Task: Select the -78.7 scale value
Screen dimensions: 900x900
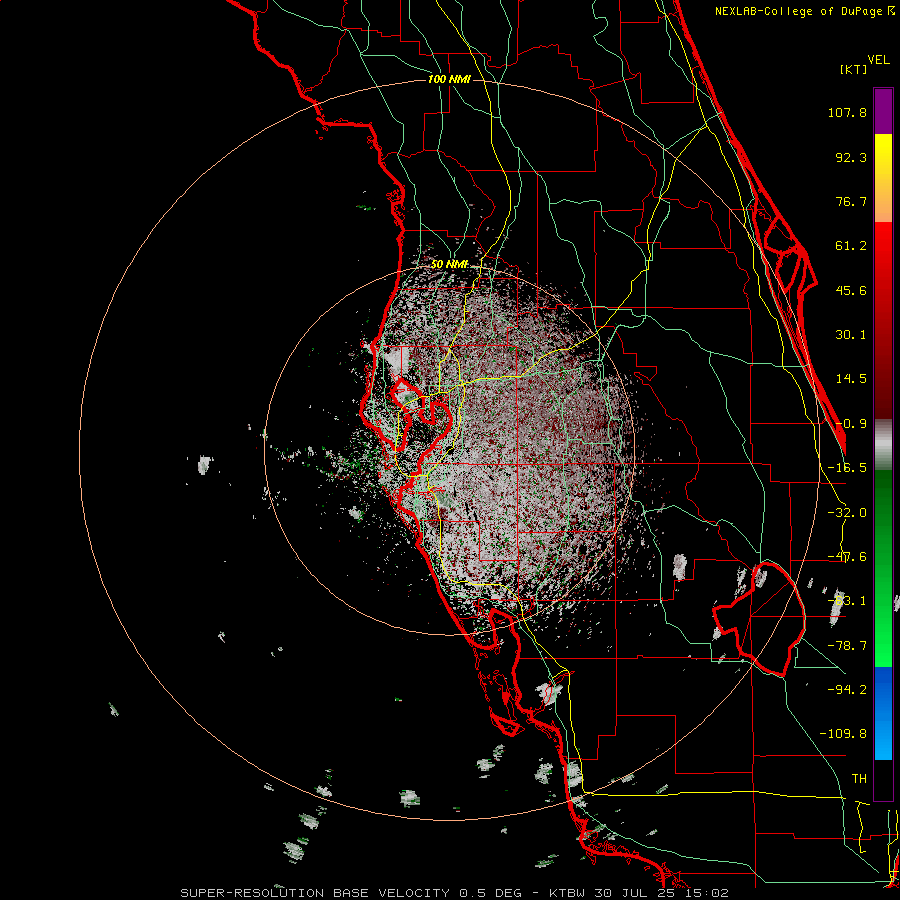Action: (x=847, y=646)
